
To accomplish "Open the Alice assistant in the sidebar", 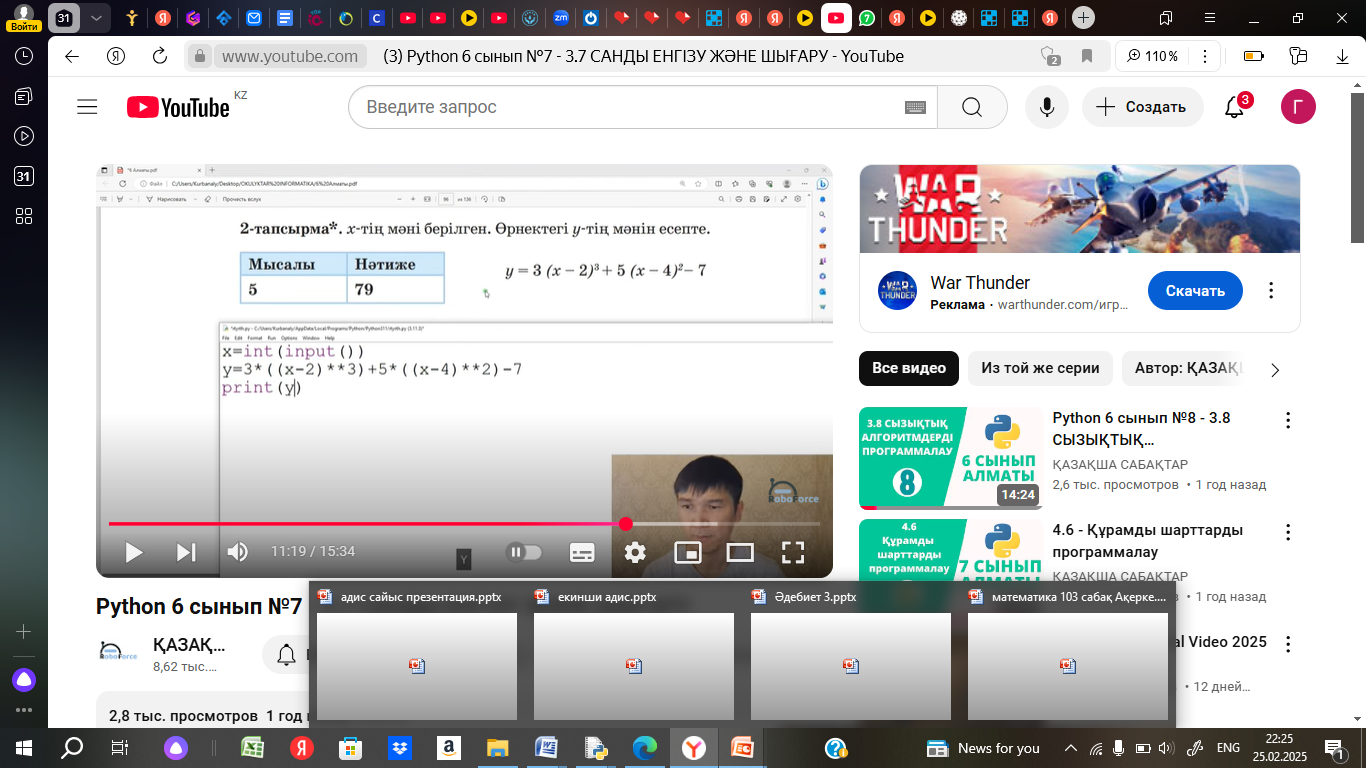I will point(24,680).
